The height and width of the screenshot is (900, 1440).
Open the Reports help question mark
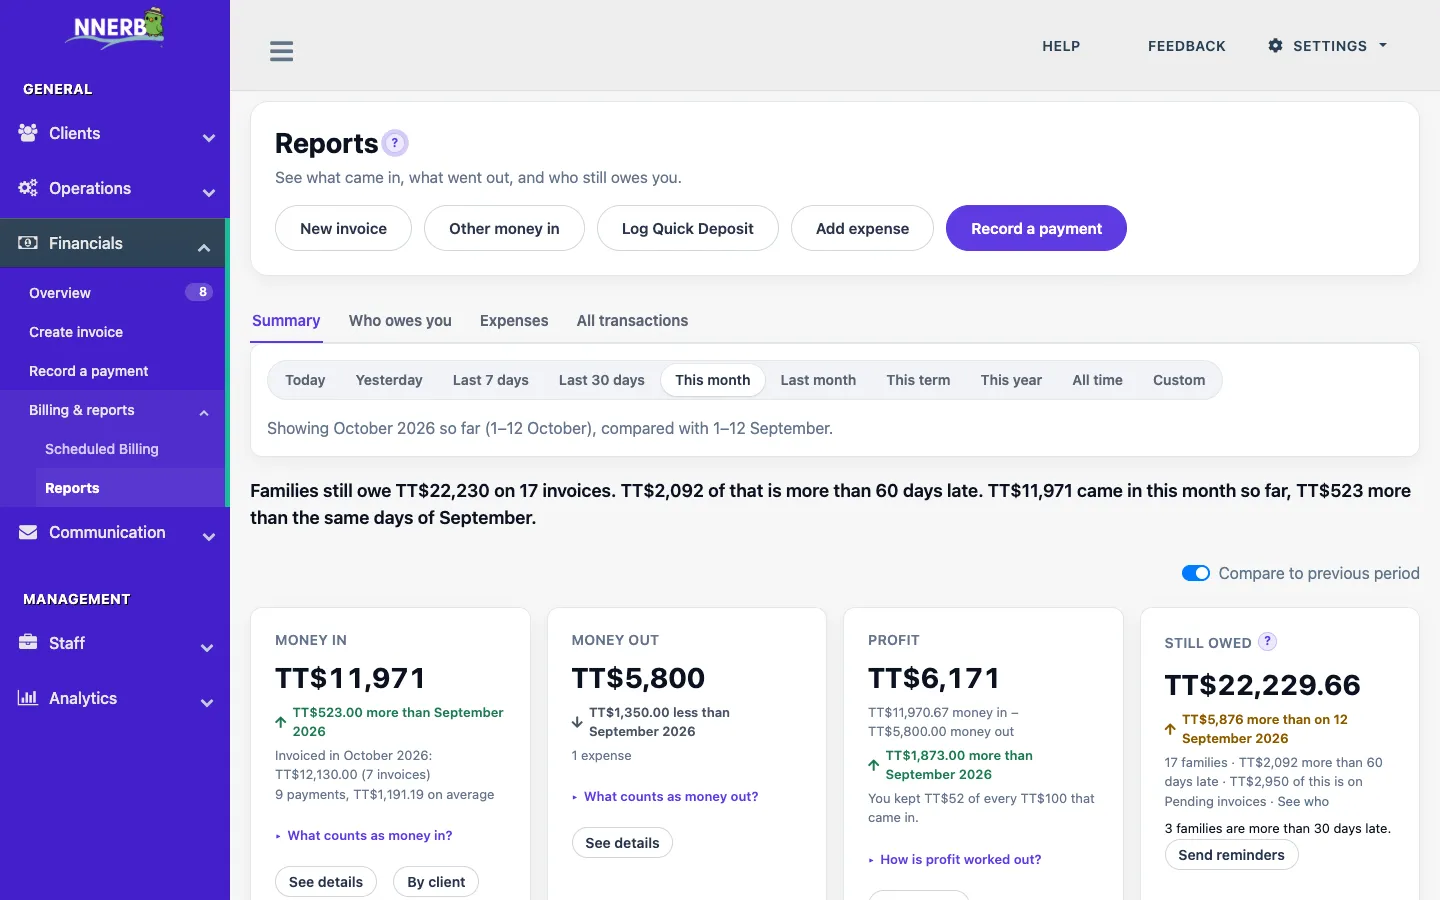395,143
